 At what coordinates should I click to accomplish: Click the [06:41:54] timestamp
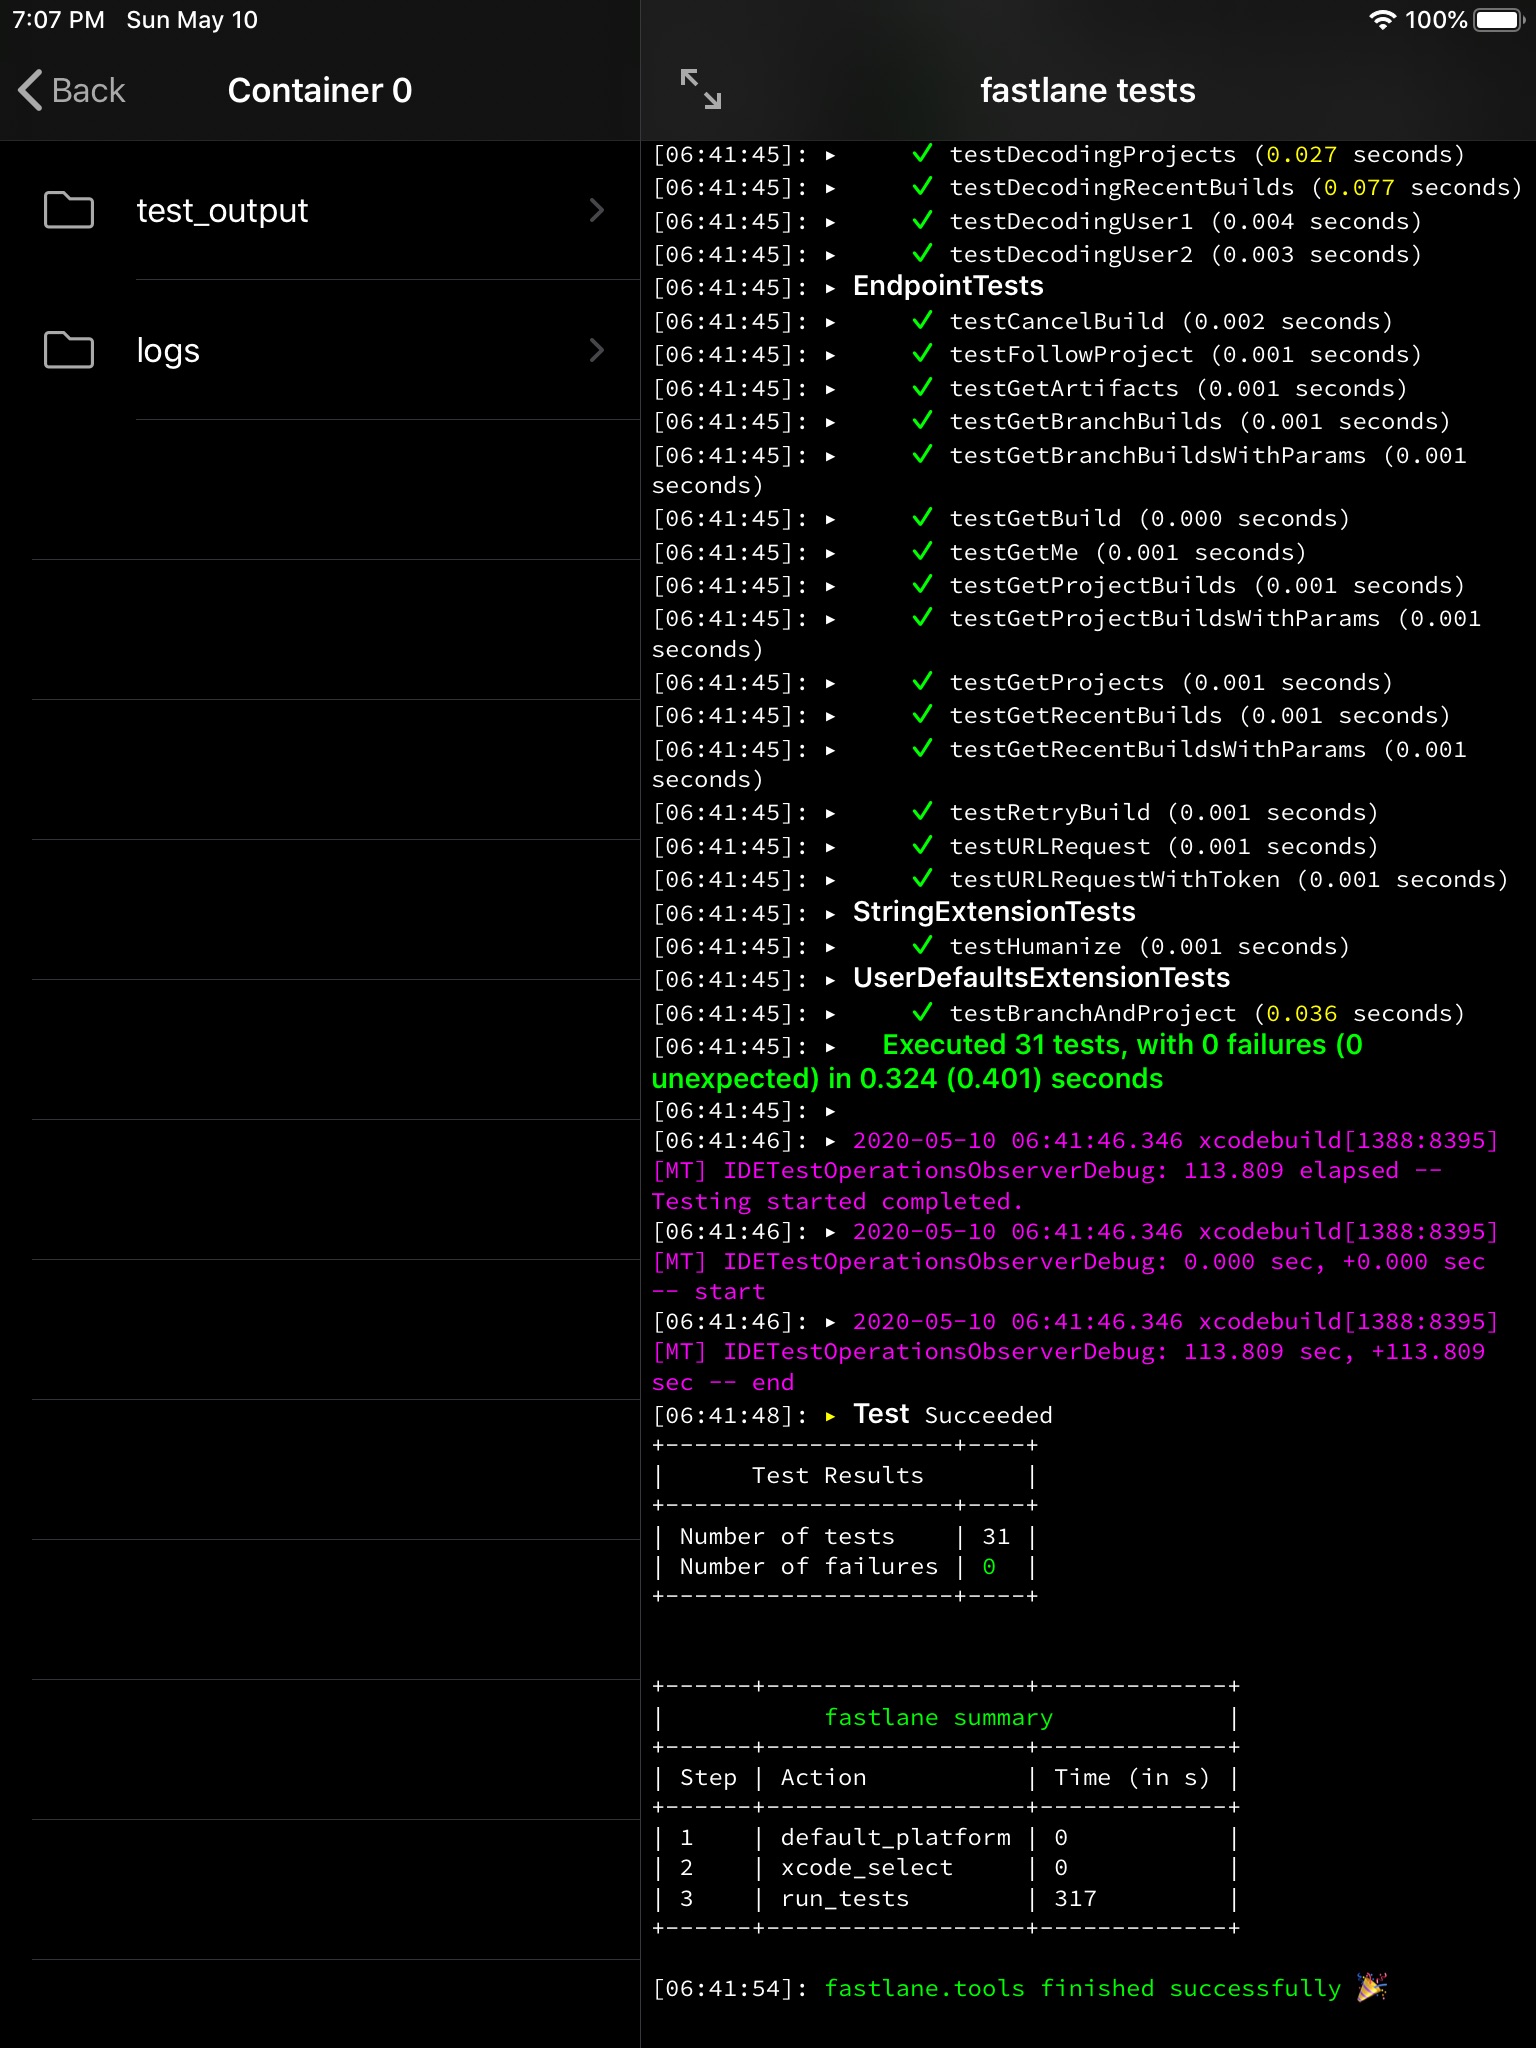click(x=729, y=1989)
